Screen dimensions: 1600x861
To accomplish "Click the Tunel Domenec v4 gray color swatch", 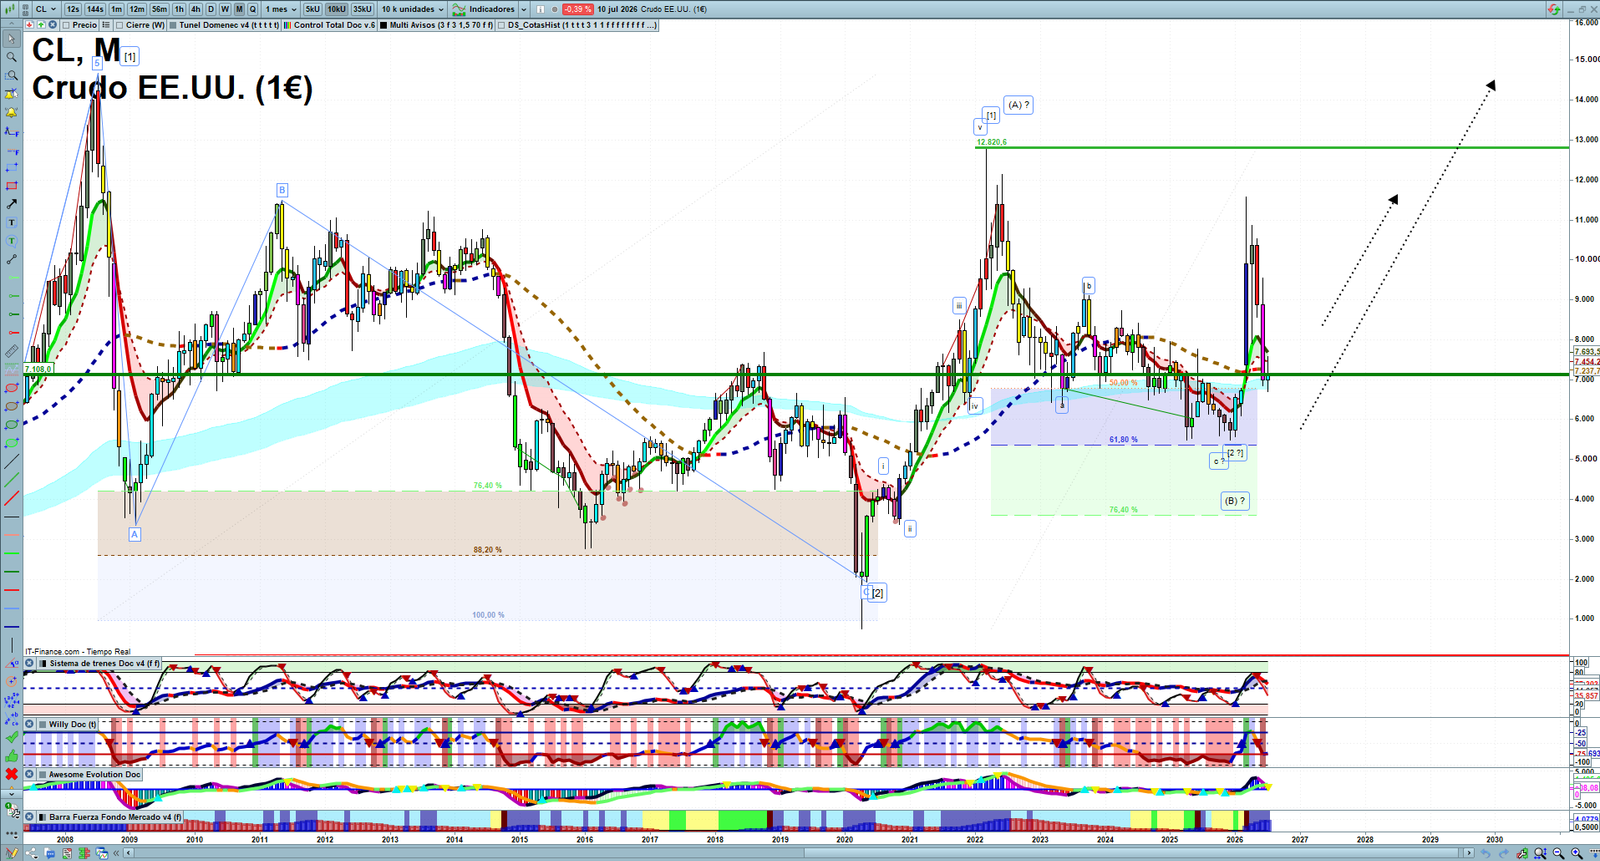I will click(x=173, y=25).
